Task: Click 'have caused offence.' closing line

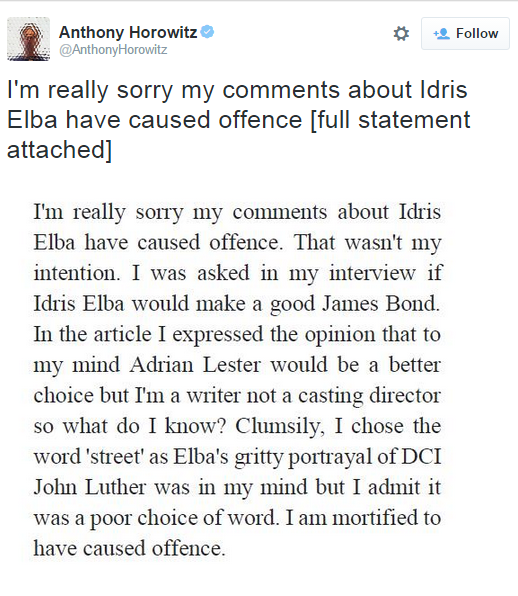Action: (x=129, y=548)
